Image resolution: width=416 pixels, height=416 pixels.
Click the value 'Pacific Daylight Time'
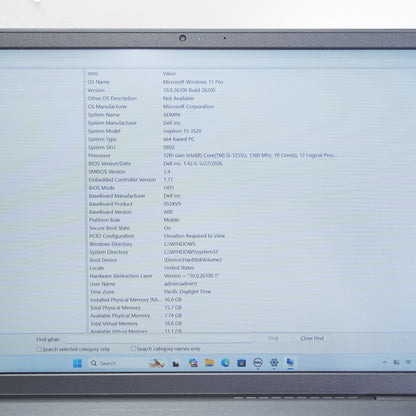[188, 292]
